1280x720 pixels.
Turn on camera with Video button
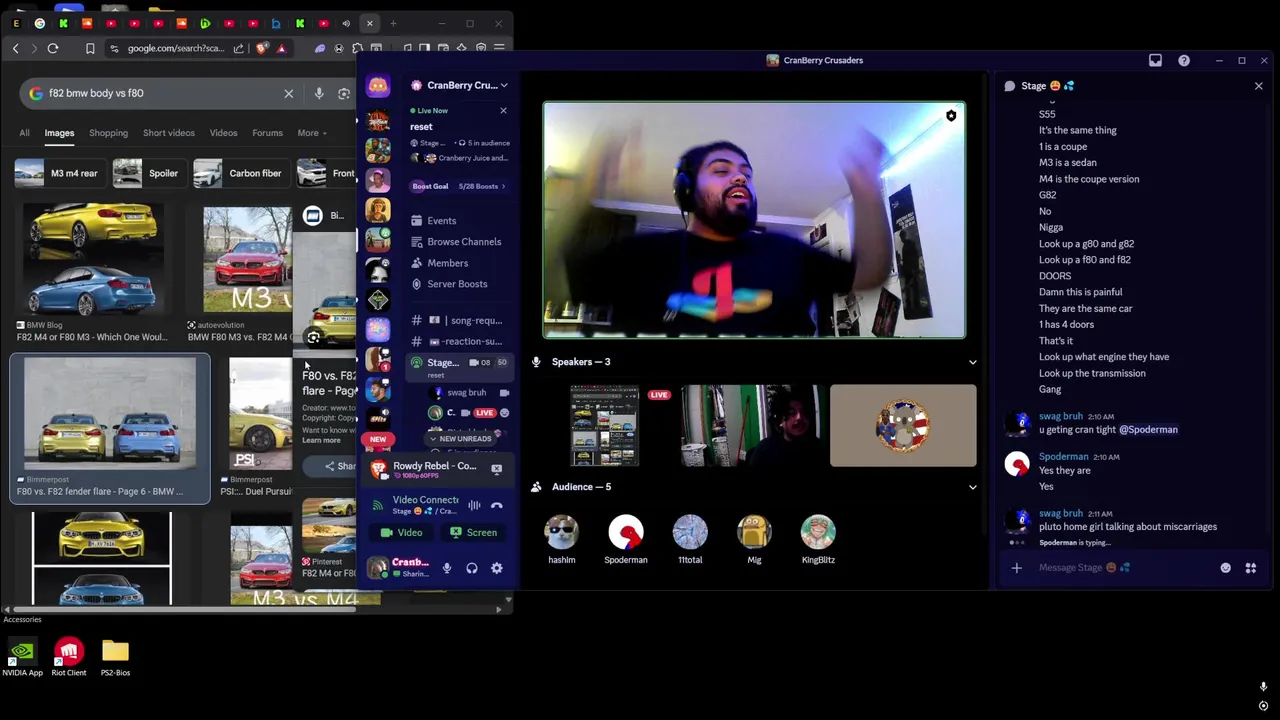coord(402,532)
